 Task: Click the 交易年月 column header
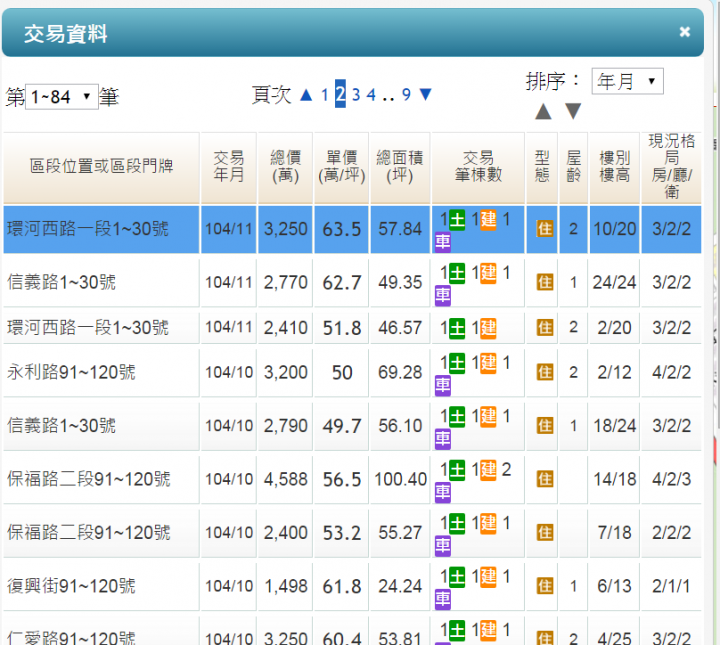[x=229, y=168]
